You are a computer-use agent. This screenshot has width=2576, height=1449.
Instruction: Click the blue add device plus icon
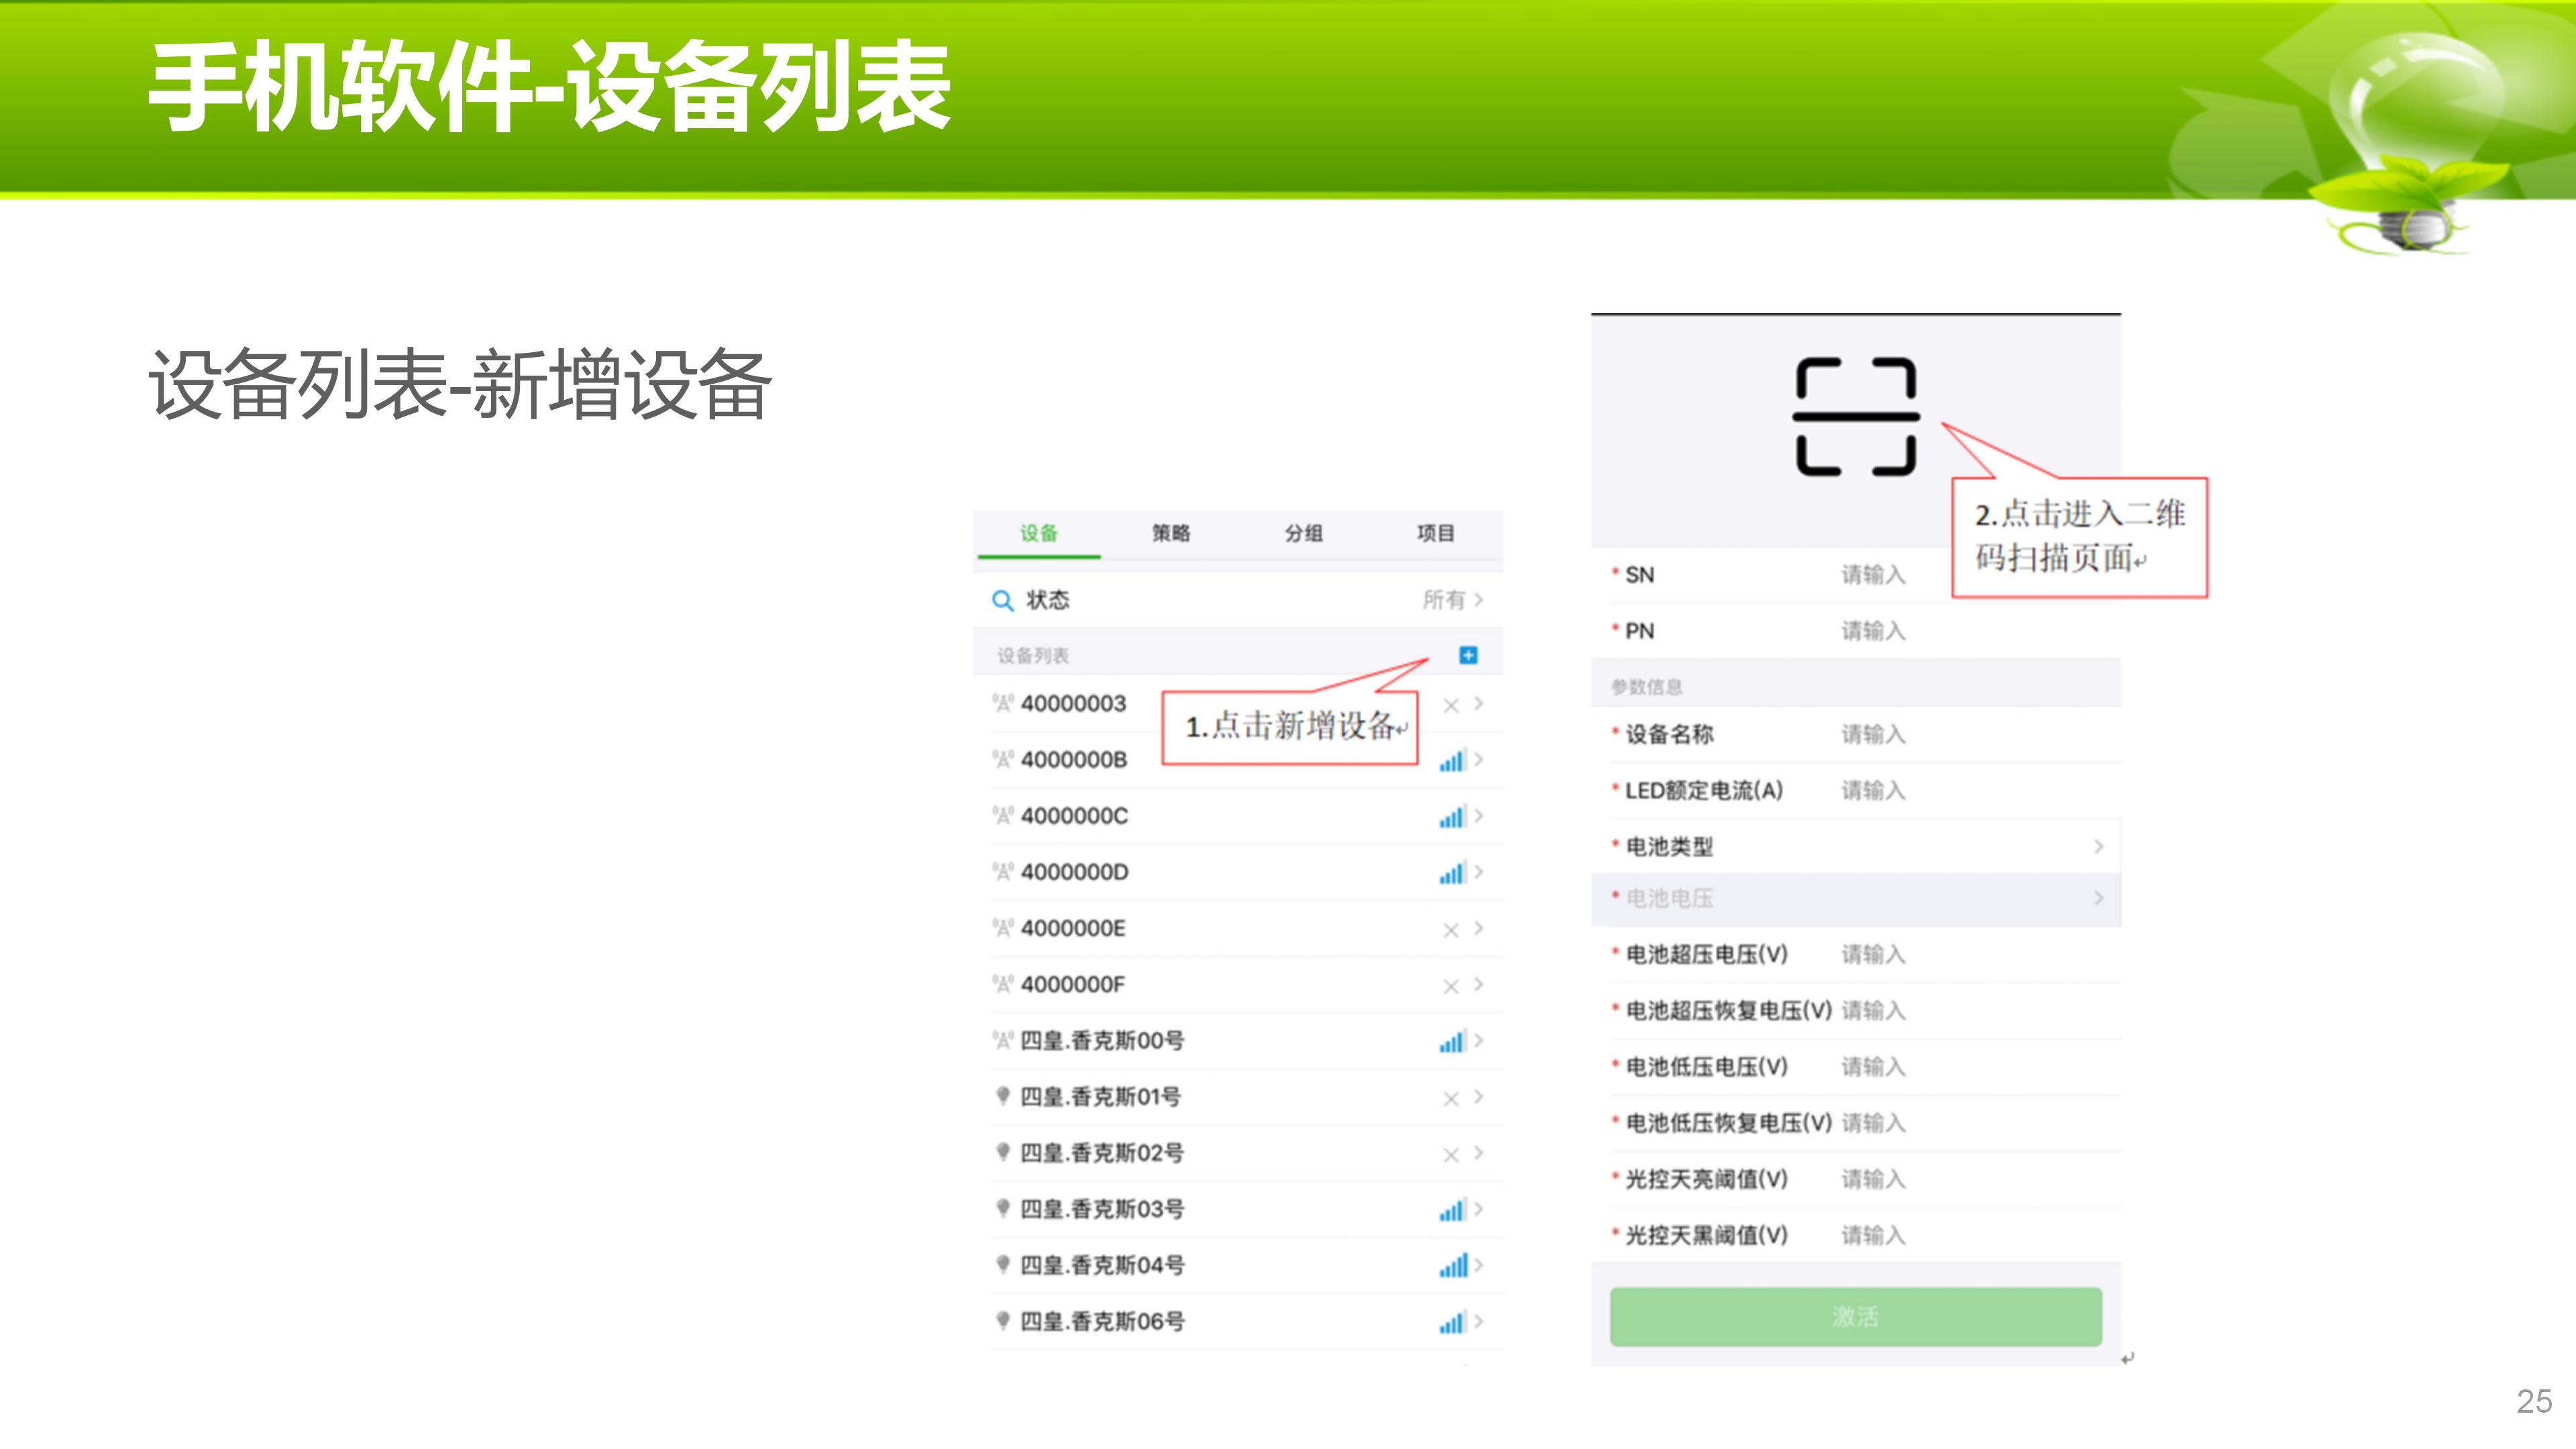point(1468,655)
